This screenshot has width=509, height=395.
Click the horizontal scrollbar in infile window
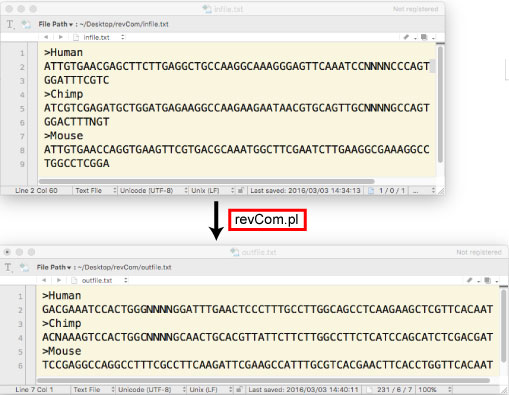pos(207,181)
